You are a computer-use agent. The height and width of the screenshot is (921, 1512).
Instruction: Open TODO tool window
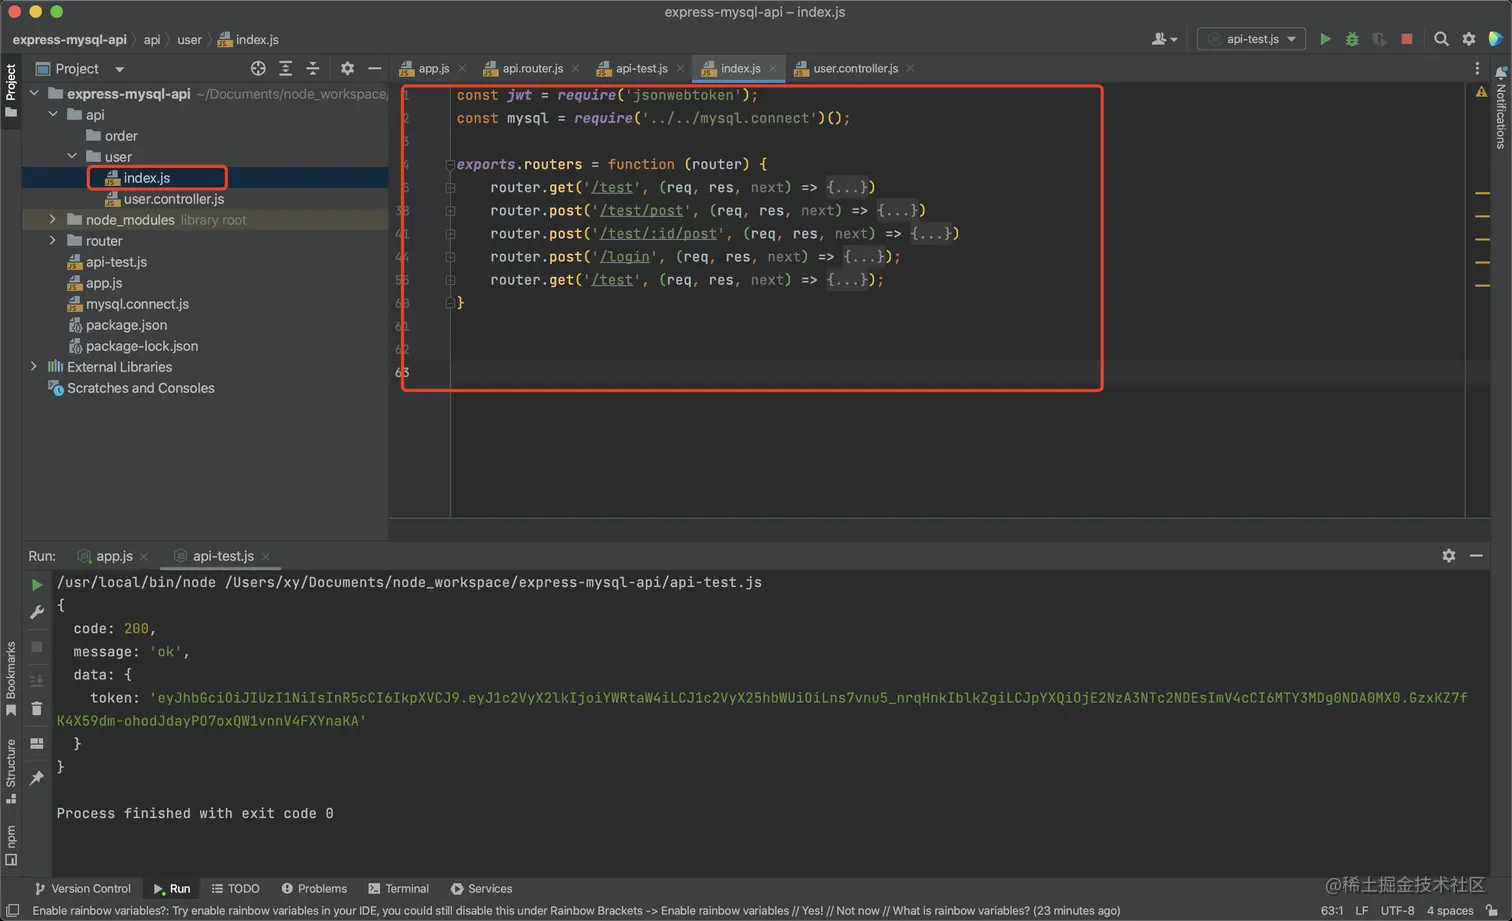[x=235, y=888]
